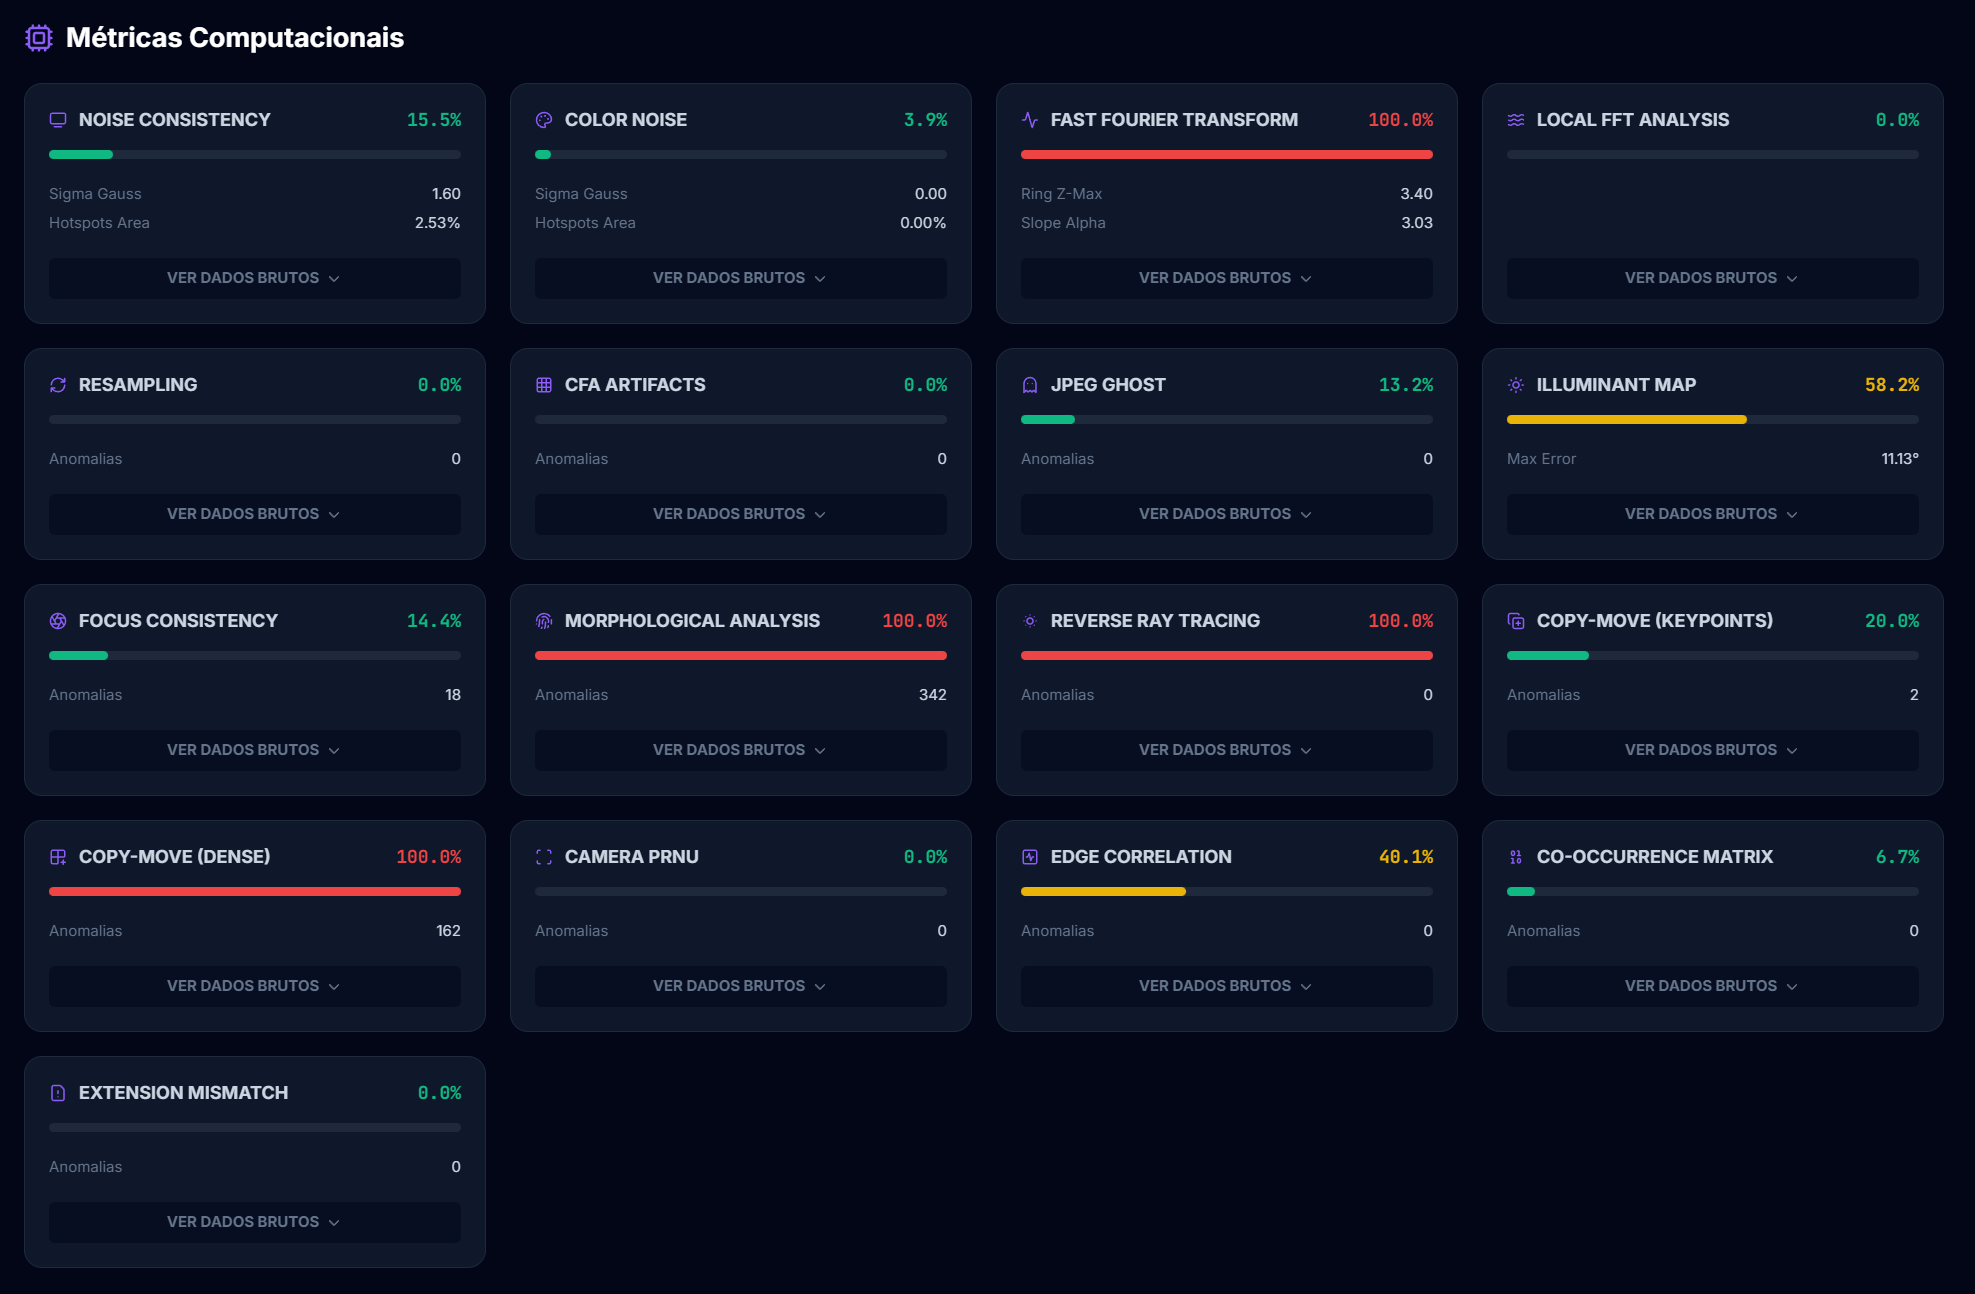Click the CFA Artifacts grid icon
This screenshot has height=1294, width=1975.
click(x=544, y=385)
